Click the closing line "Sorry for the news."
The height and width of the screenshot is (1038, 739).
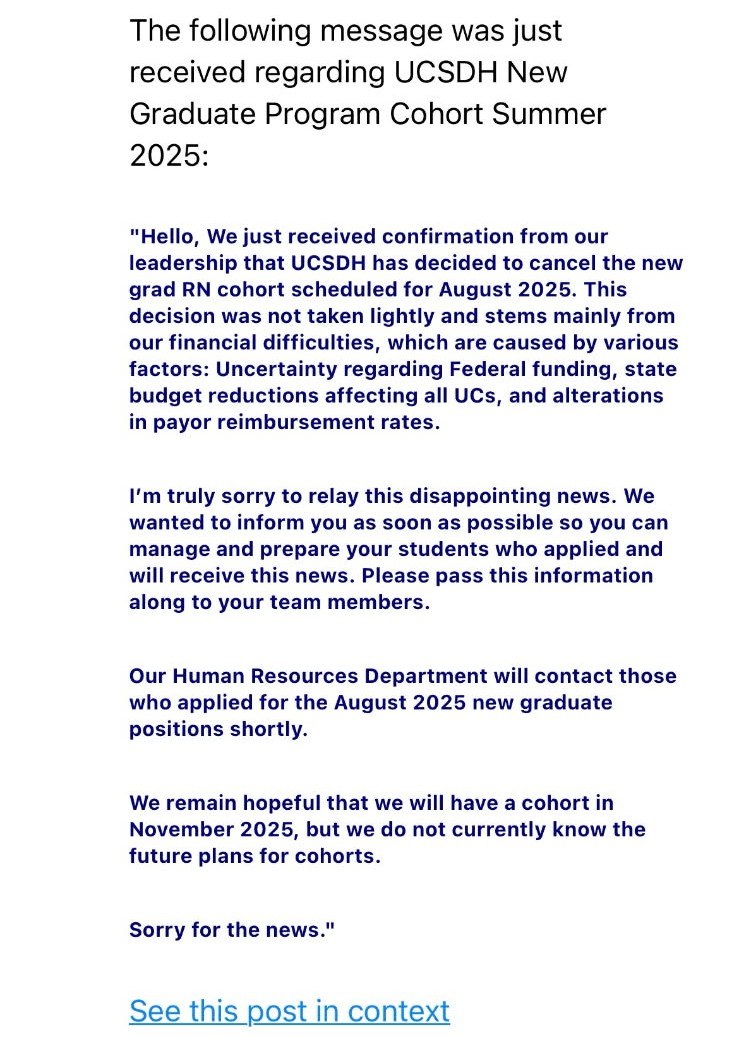[x=232, y=930]
